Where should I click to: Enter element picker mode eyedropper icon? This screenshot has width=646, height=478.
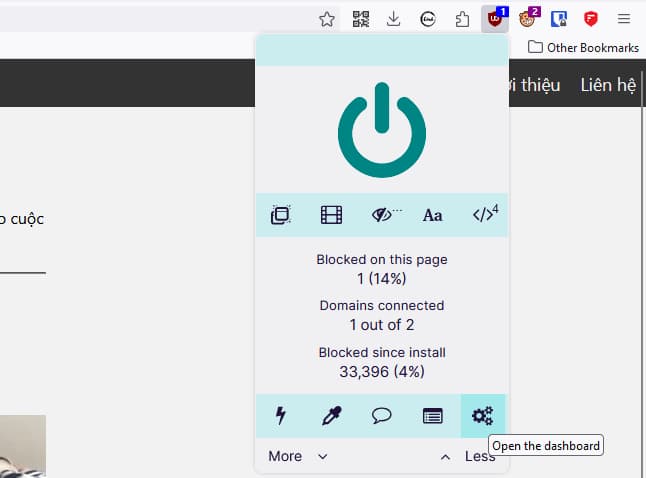coord(332,415)
